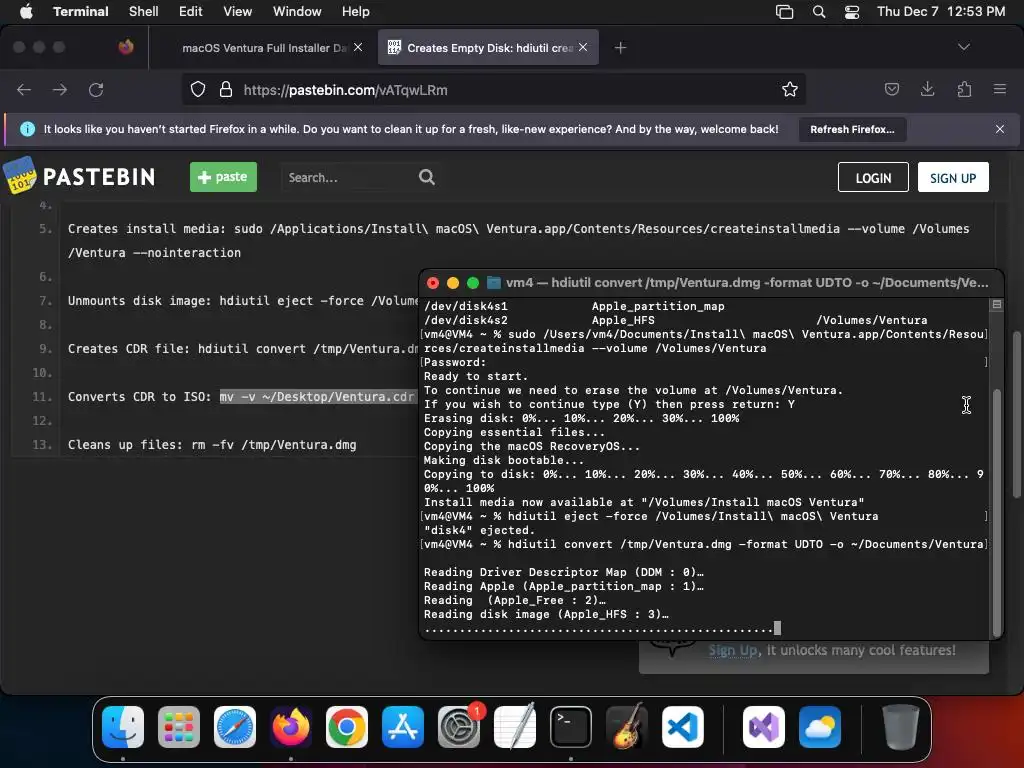Go back in Firefox
Viewport: 1024px width, 768px height.
[x=24, y=89]
